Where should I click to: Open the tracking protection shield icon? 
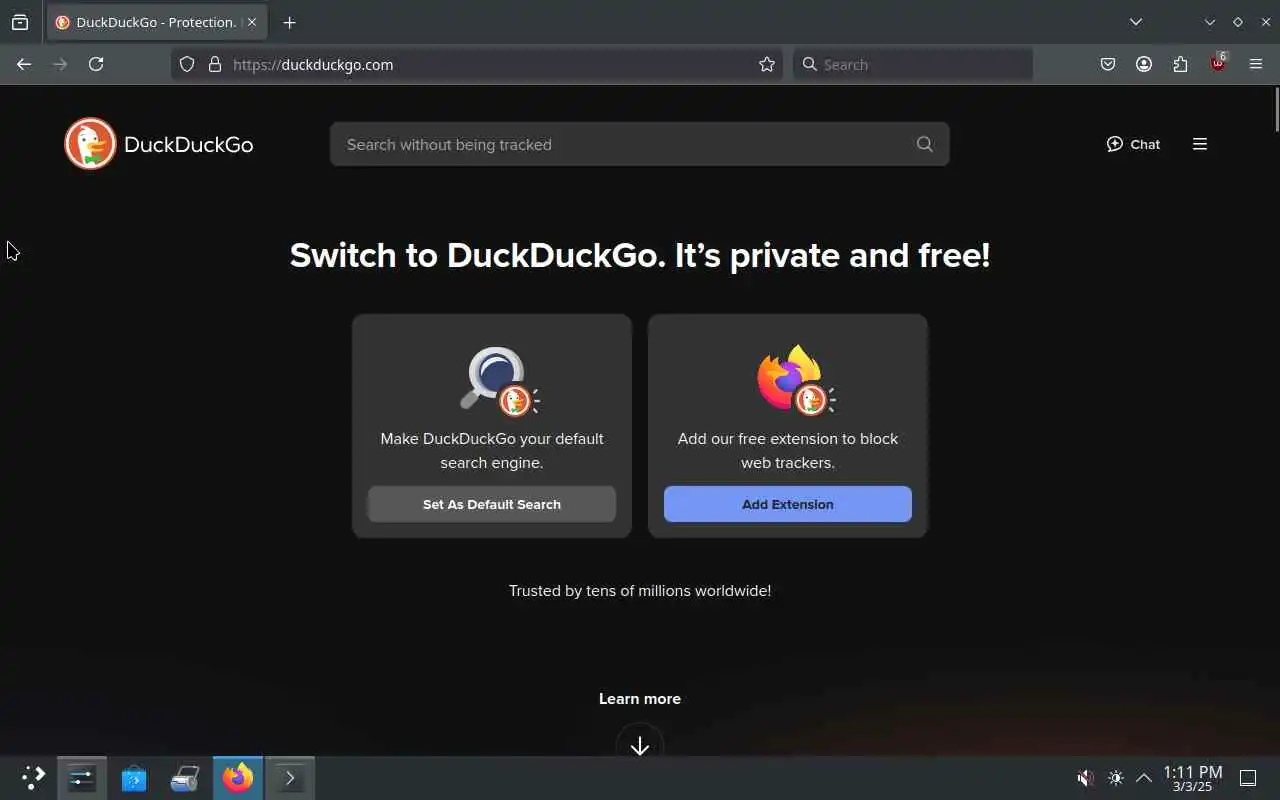[187, 64]
